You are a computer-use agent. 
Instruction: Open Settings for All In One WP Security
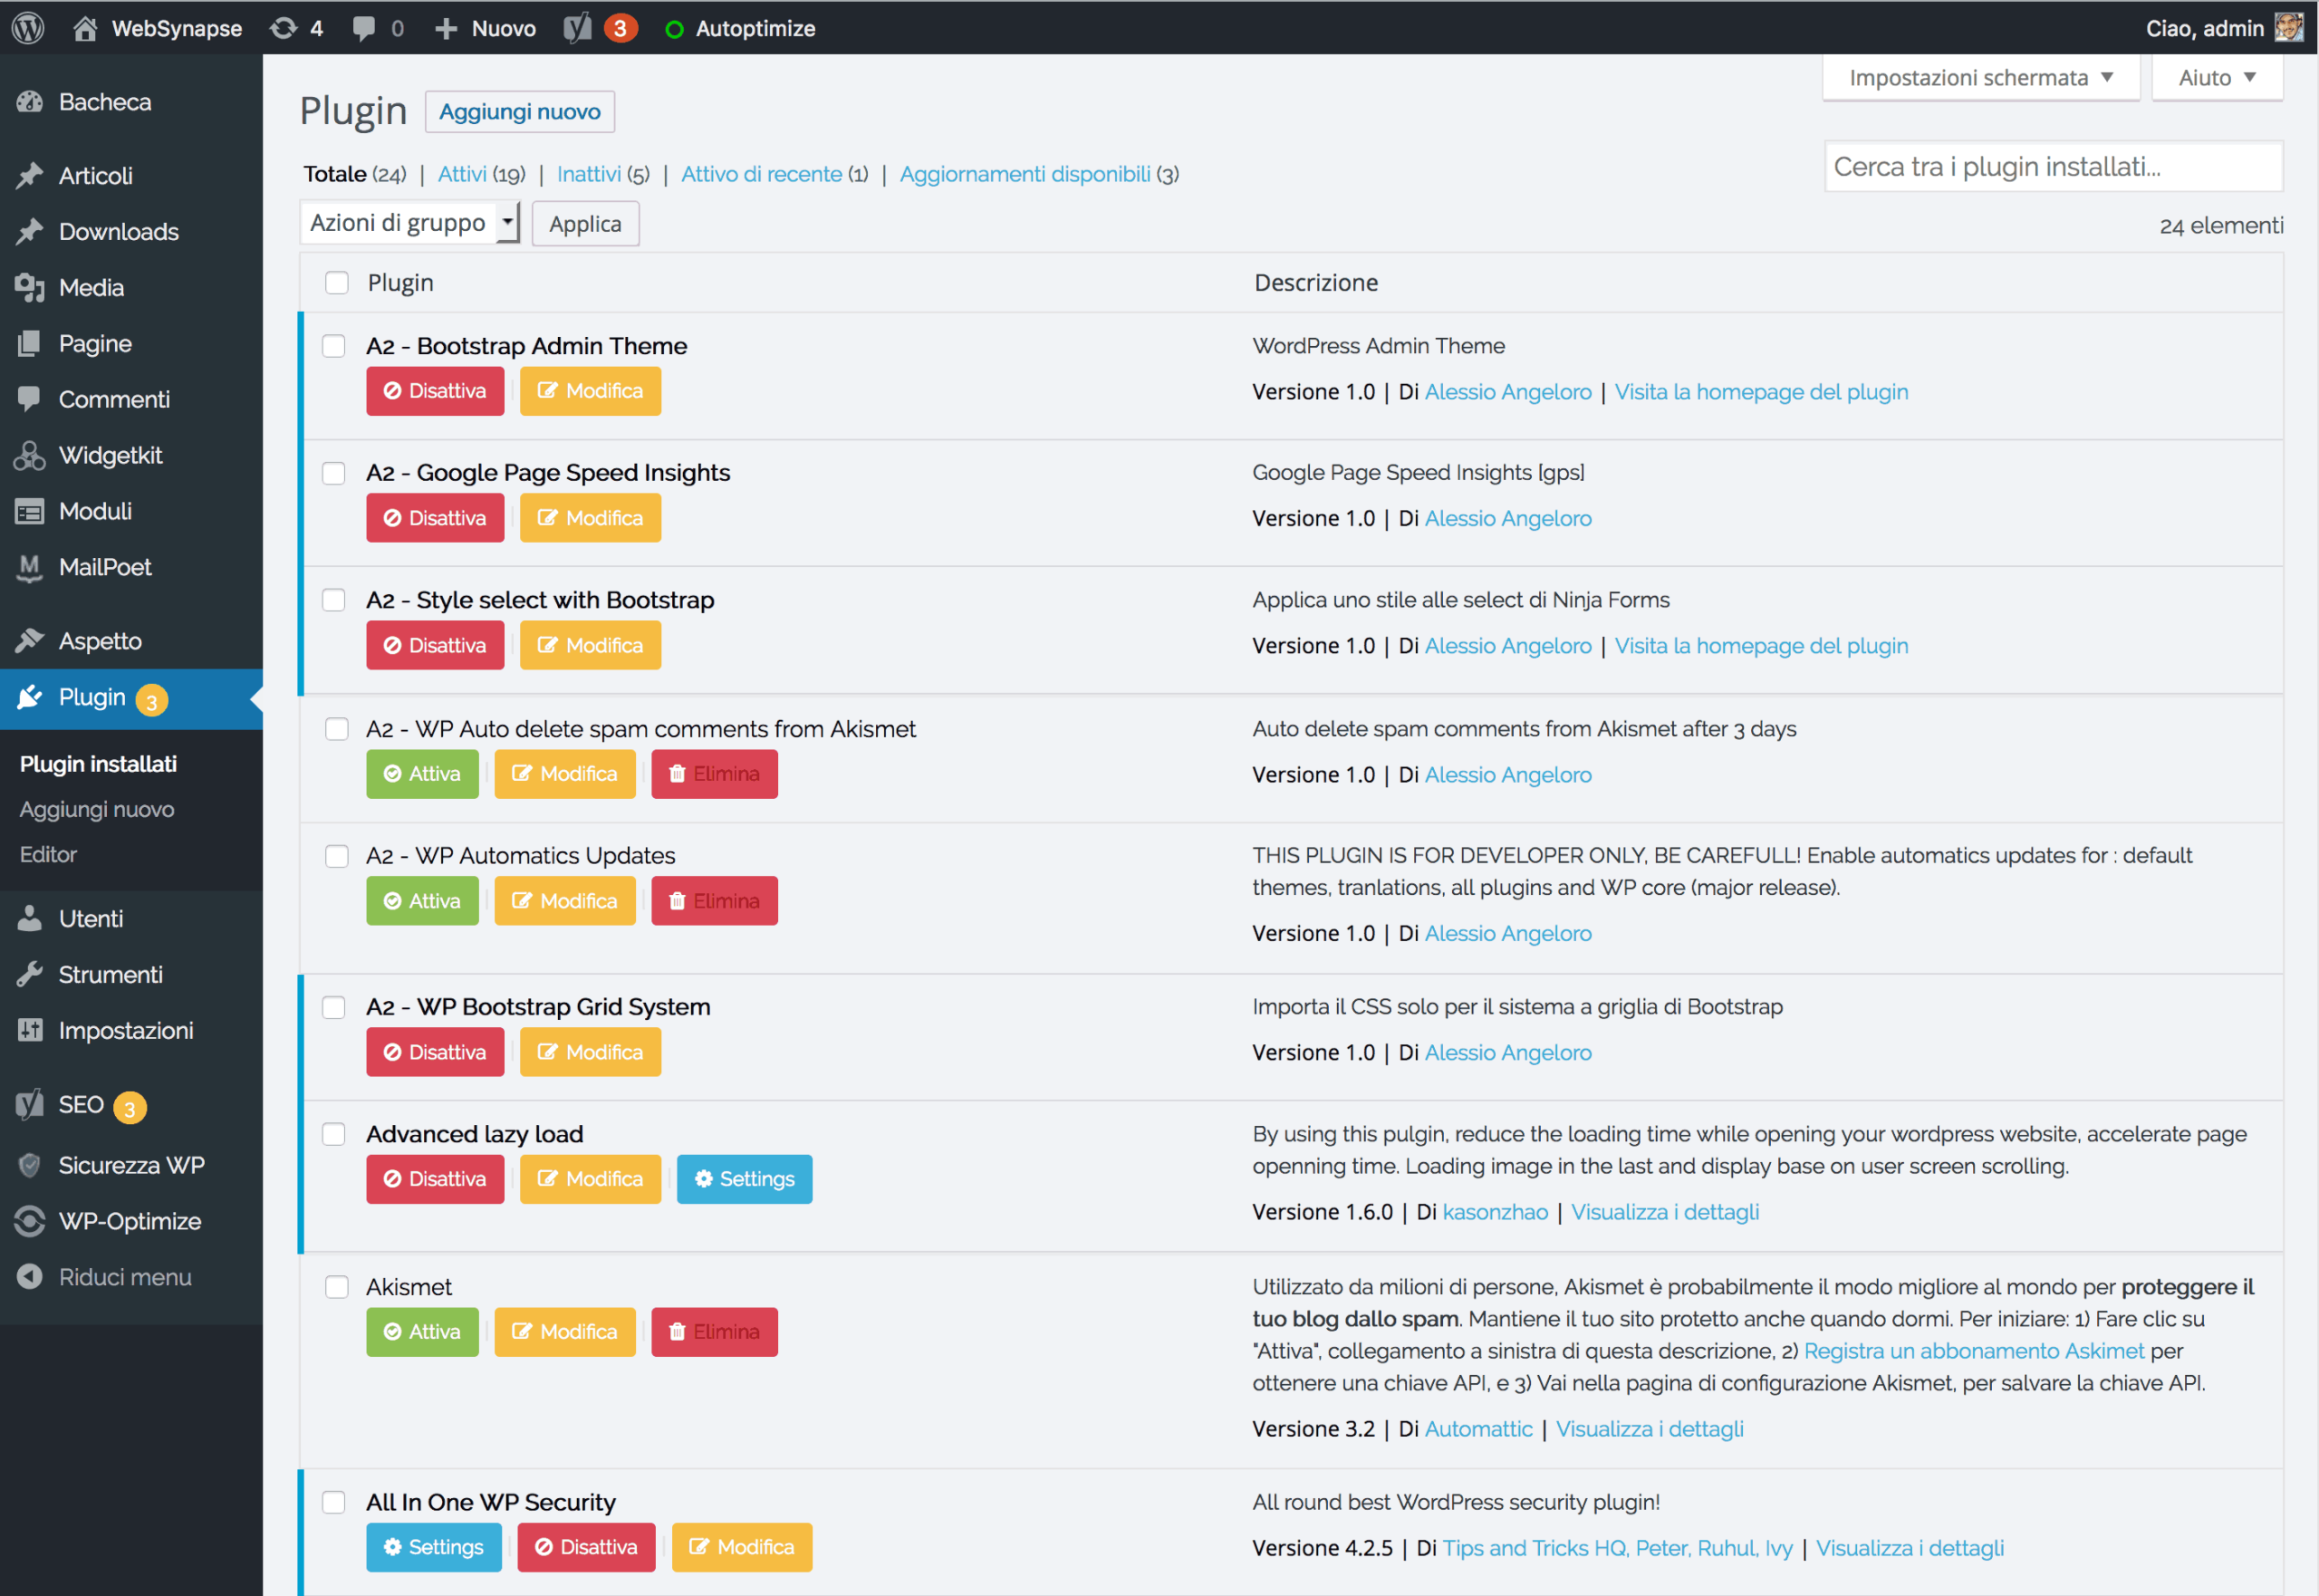click(433, 1547)
